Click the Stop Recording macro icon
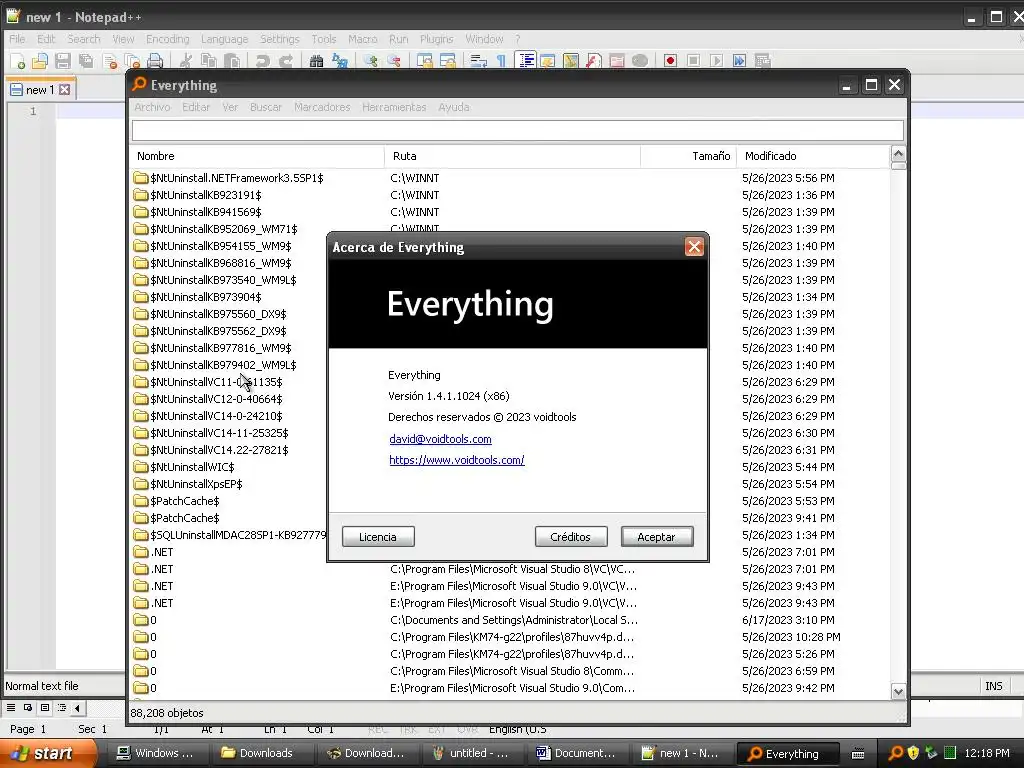The image size is (1024, 768). pyautogui.click(x=694, y=61)
